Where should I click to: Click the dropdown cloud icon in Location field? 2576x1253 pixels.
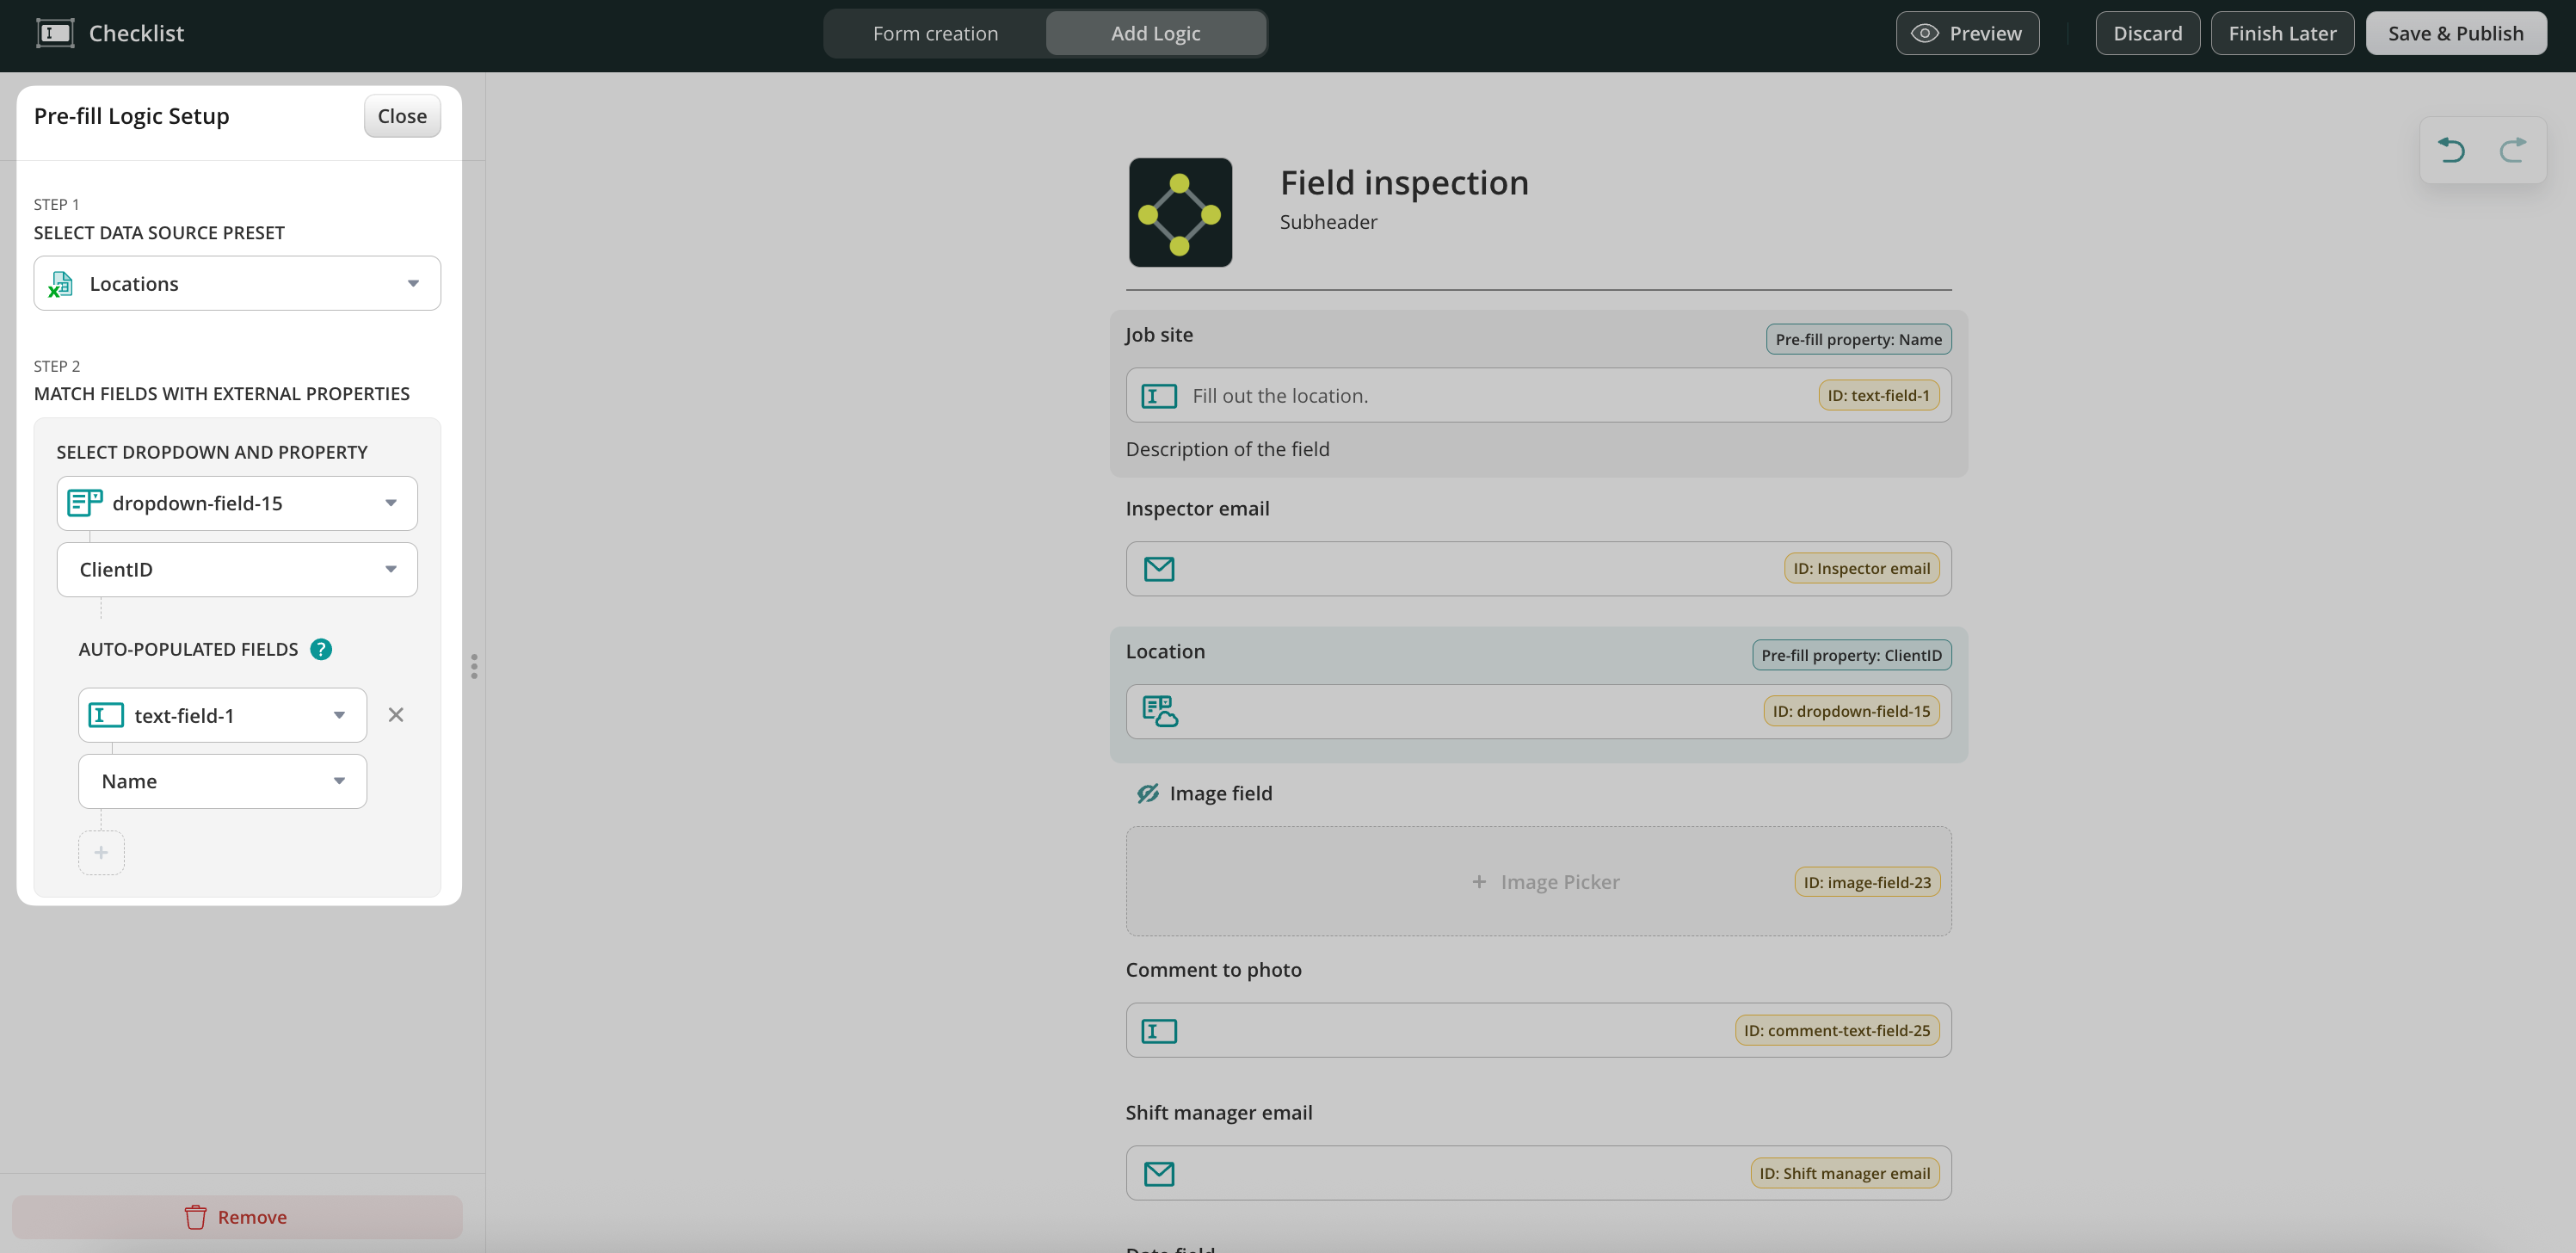[x=1159, y=712]
